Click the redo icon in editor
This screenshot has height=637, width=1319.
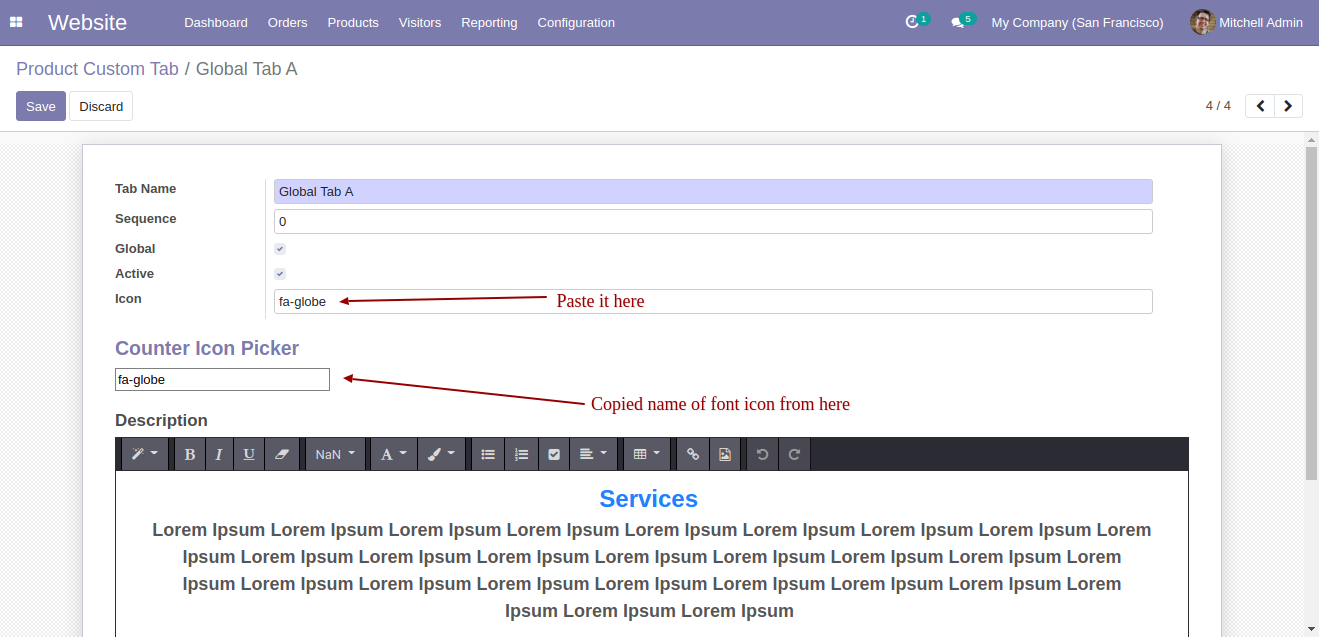pyautogui.click(x=794, y=454)
